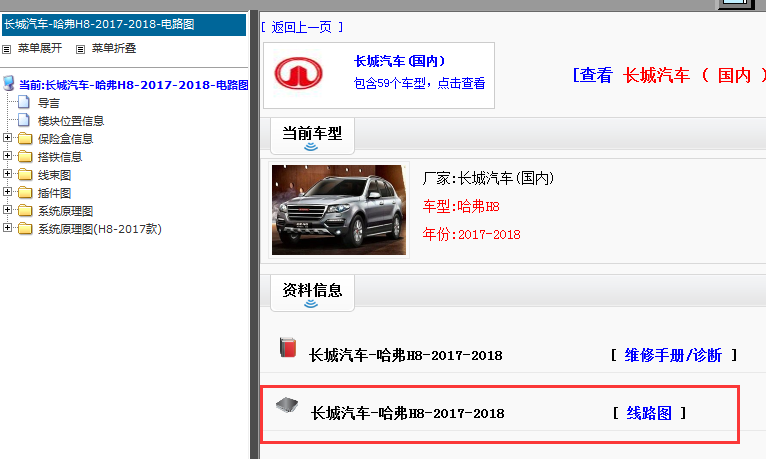This screenshot has width=766, height=459.
Task: Click the computer icon beside 当前 root node
Action: [9, 83]
